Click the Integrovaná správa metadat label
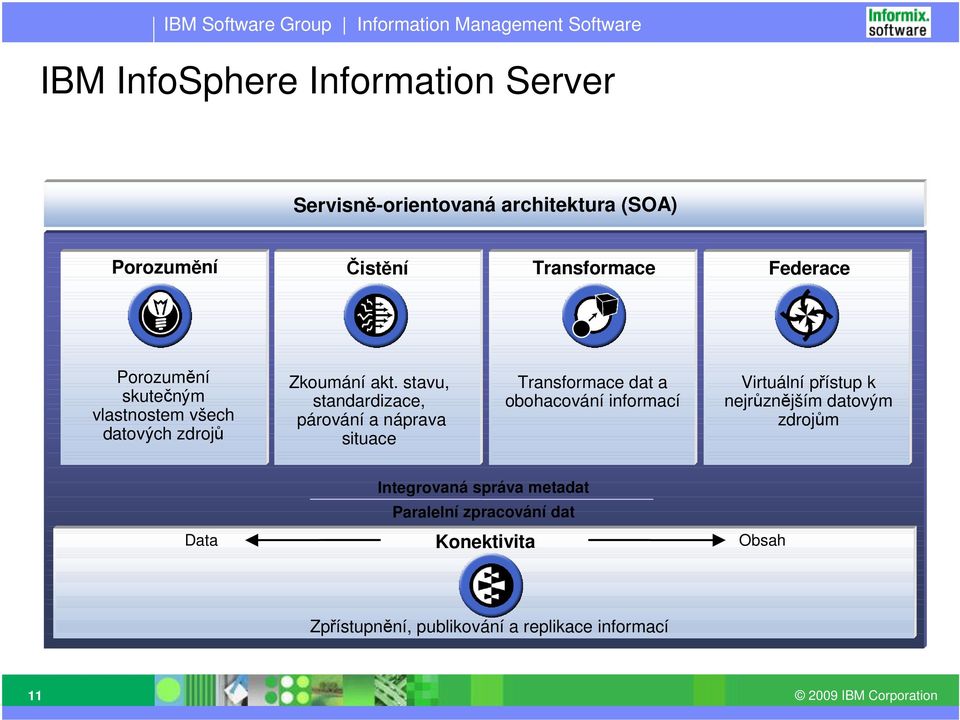This screenshot has height=720, width=960. [x=483, y=487]
